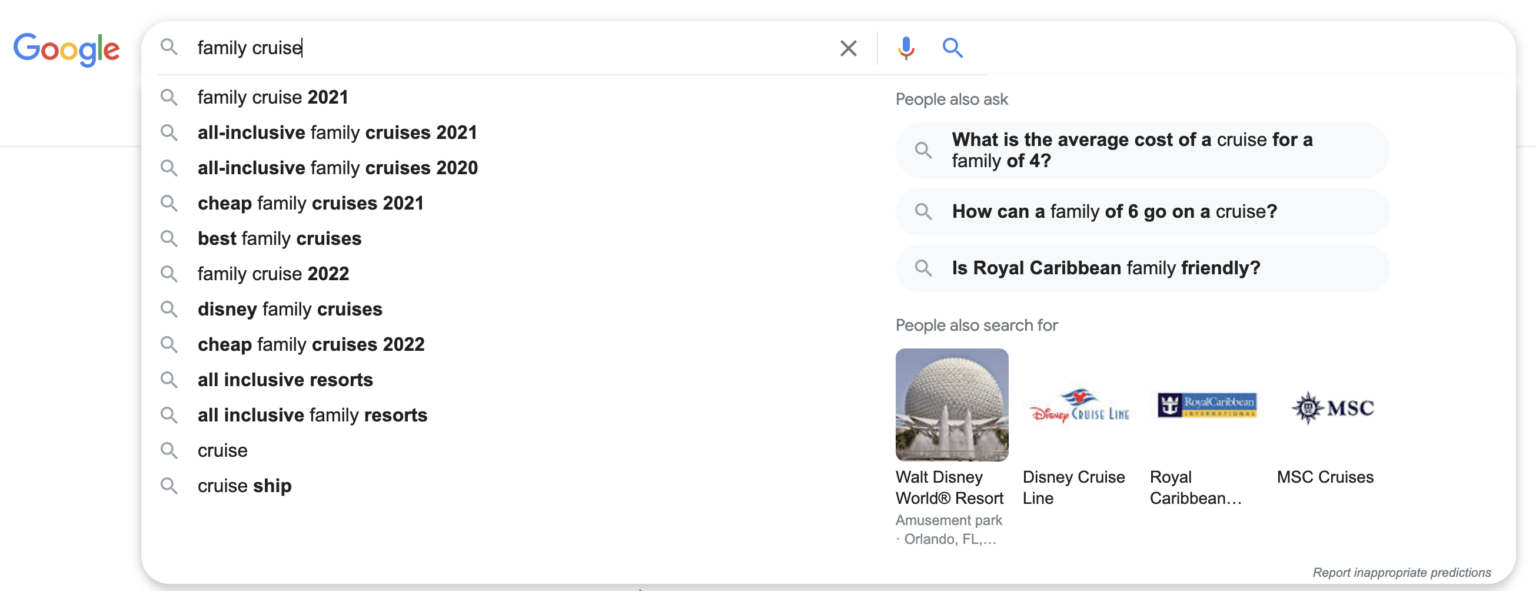The height and width of the screenshot is (591, 1536).
Task: Click inside the family cruise search field
Action: 500,48
